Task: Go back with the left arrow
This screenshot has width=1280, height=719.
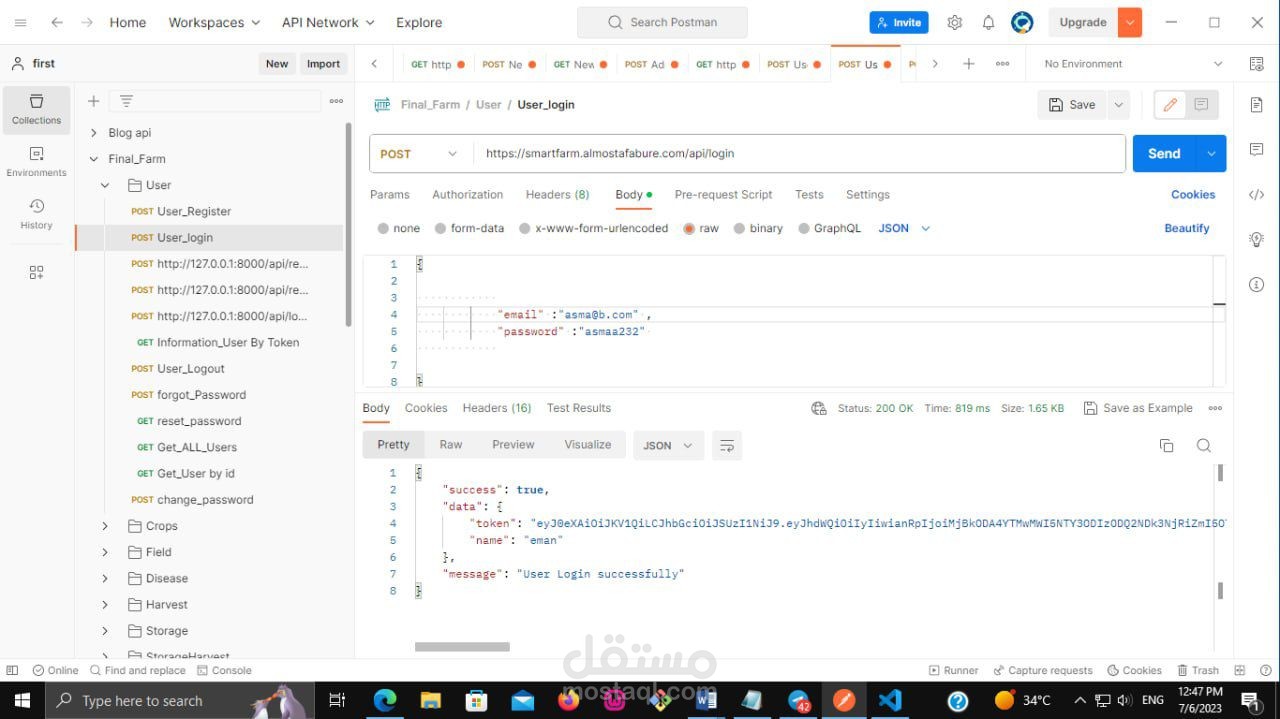Action: click(57, 22)
